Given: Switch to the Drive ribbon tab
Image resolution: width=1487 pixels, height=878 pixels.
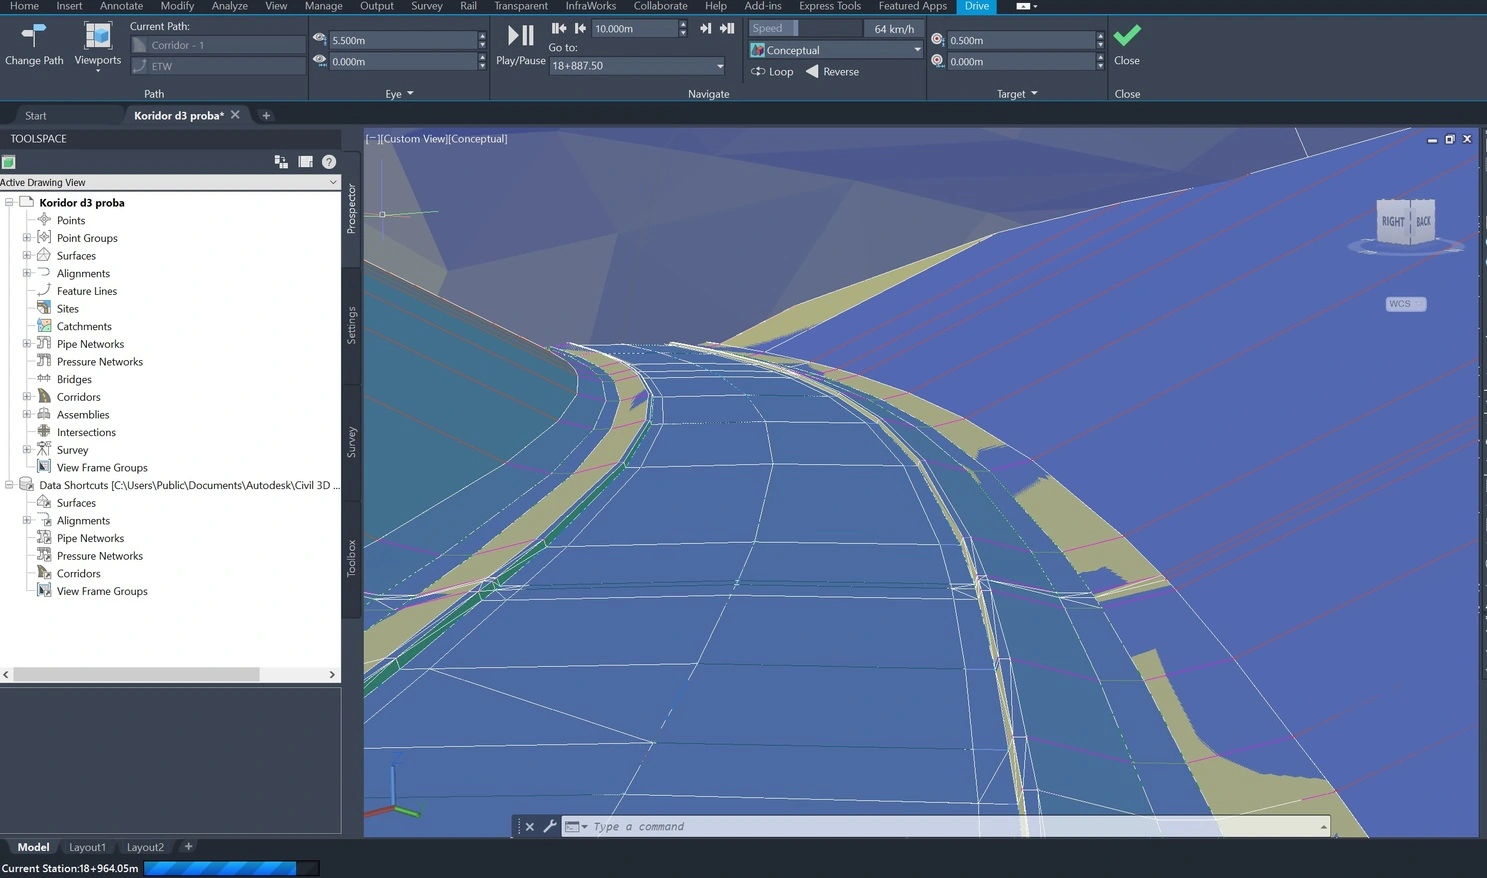Looking at the screenshot, I should [976, 6].
